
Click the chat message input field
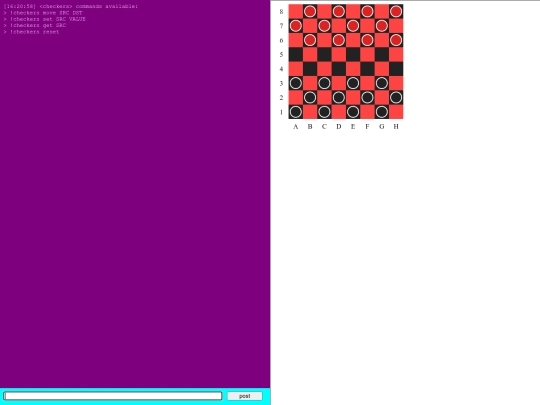point(113,396)
